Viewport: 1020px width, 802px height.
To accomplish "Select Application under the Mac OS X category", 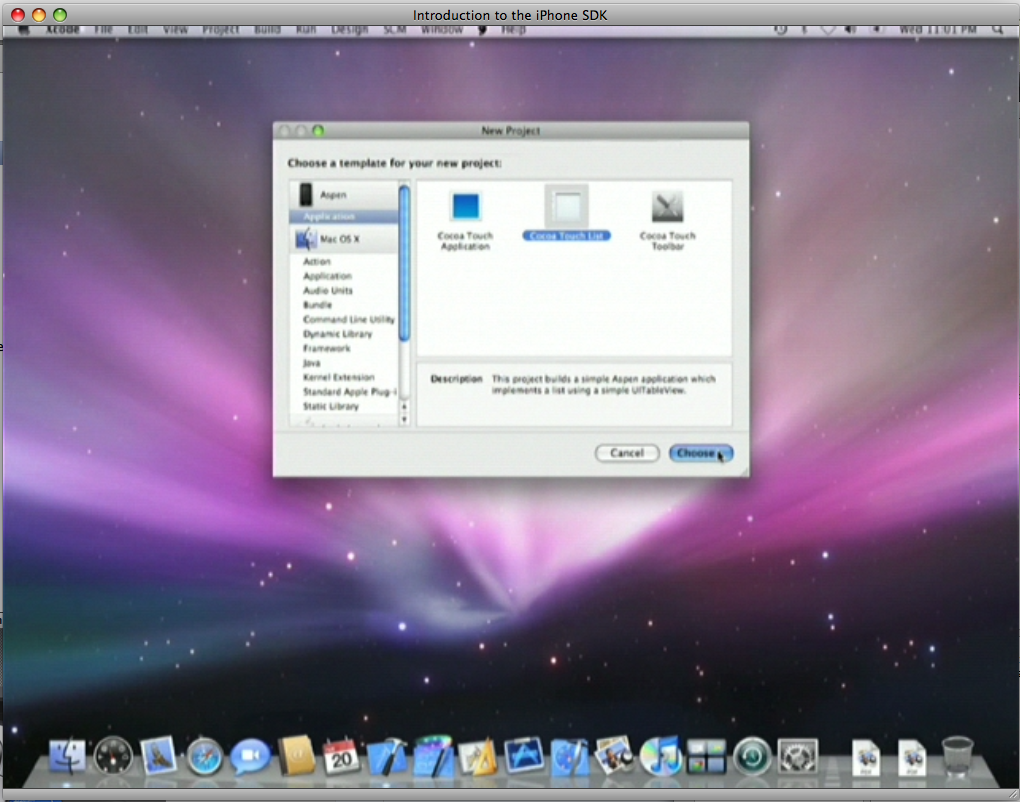I will point(327,276).
